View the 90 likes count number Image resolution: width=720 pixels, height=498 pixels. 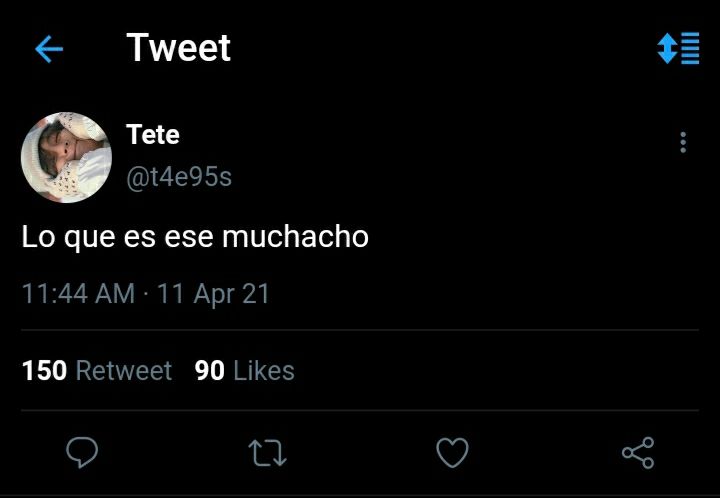(210, 371)
